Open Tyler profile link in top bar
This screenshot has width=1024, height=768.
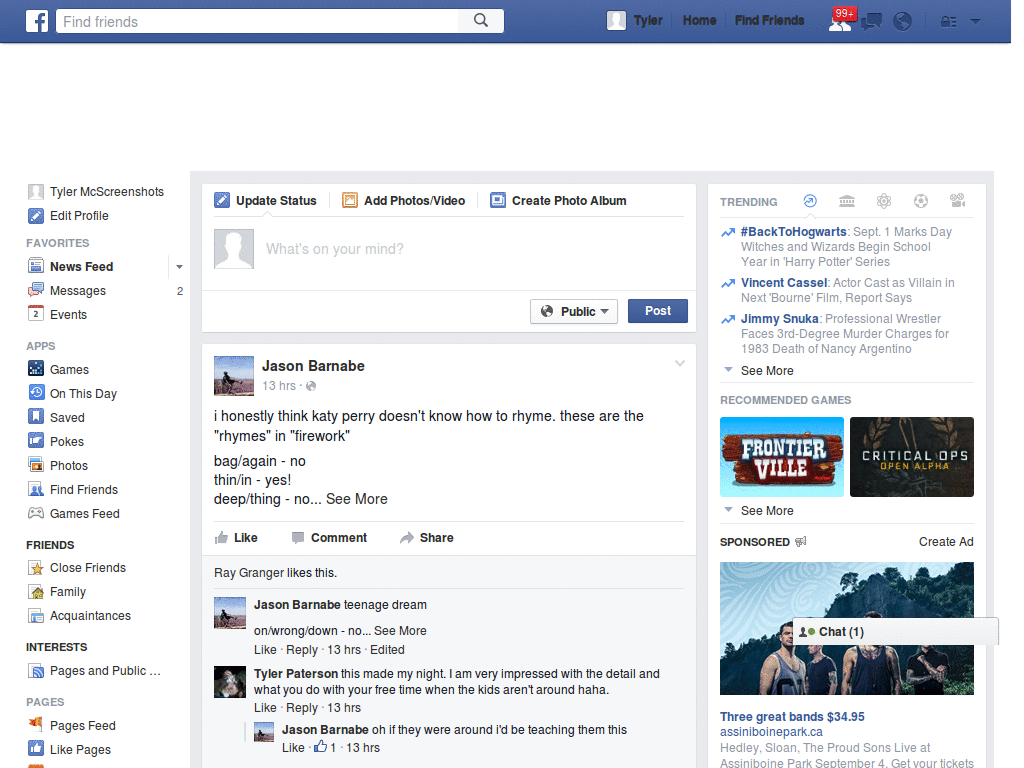(648, 21)
